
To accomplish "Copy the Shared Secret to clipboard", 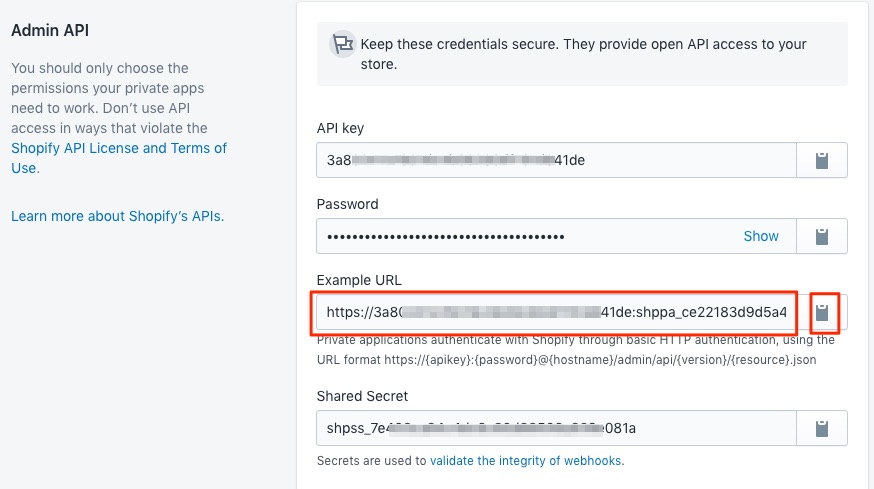I will [x=822, y=429].
